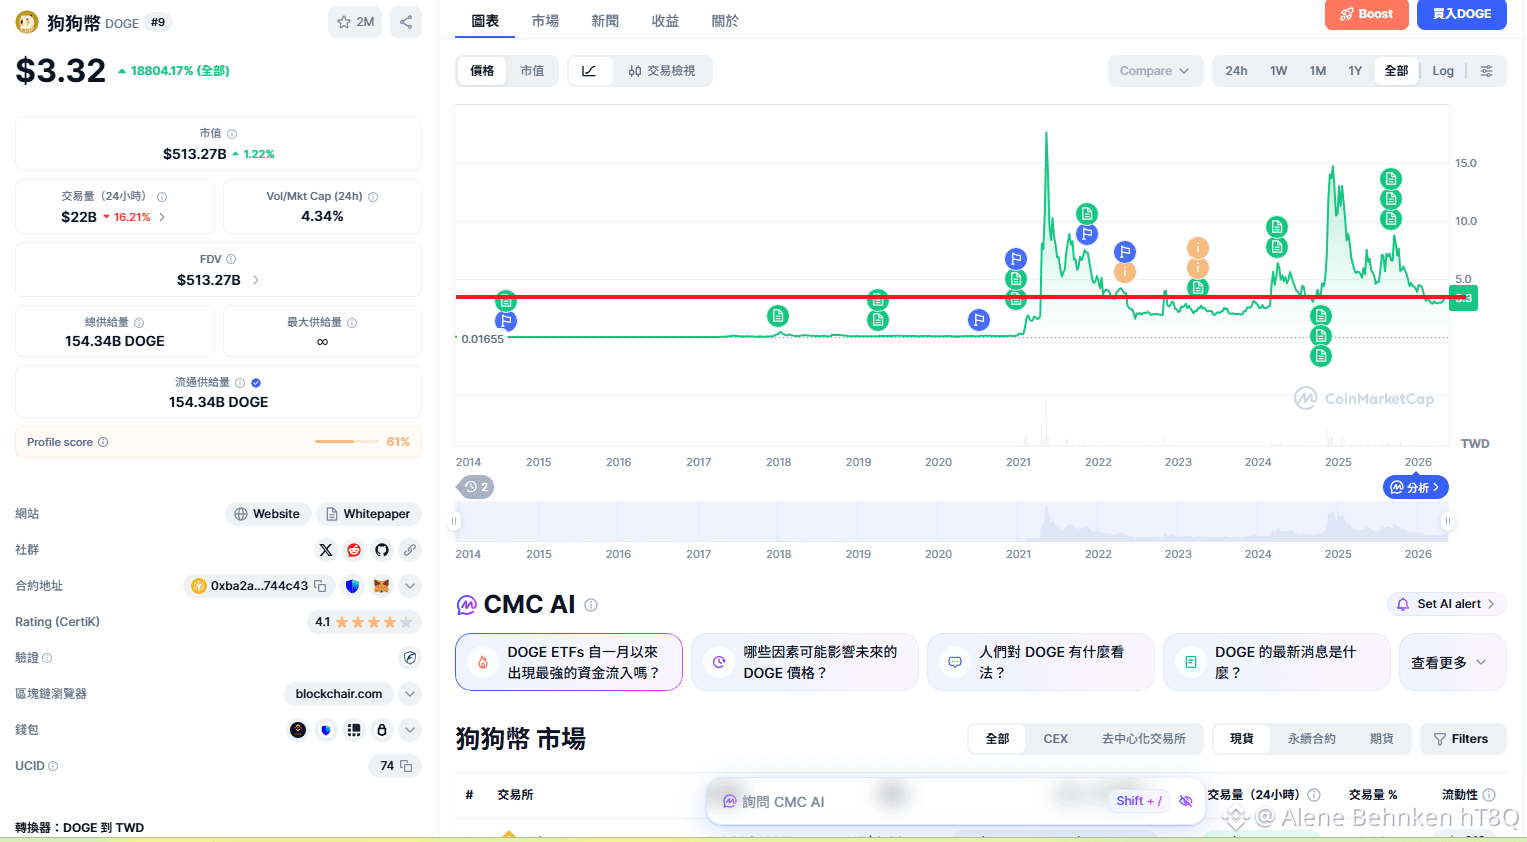Switch to the 收益 tab
The width and height of the screenshot is (1527, 842).
665,21
